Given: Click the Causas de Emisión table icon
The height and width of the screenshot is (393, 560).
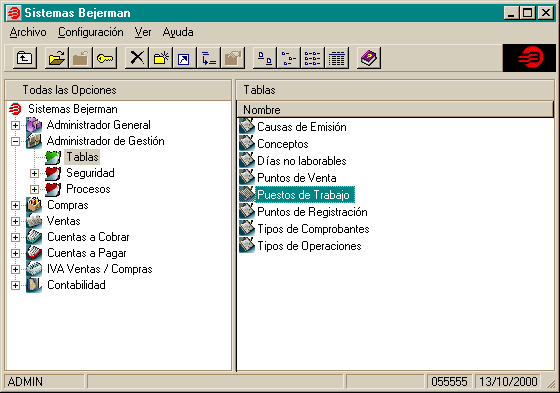Looking at the screenshot, I should click(247, 126).
